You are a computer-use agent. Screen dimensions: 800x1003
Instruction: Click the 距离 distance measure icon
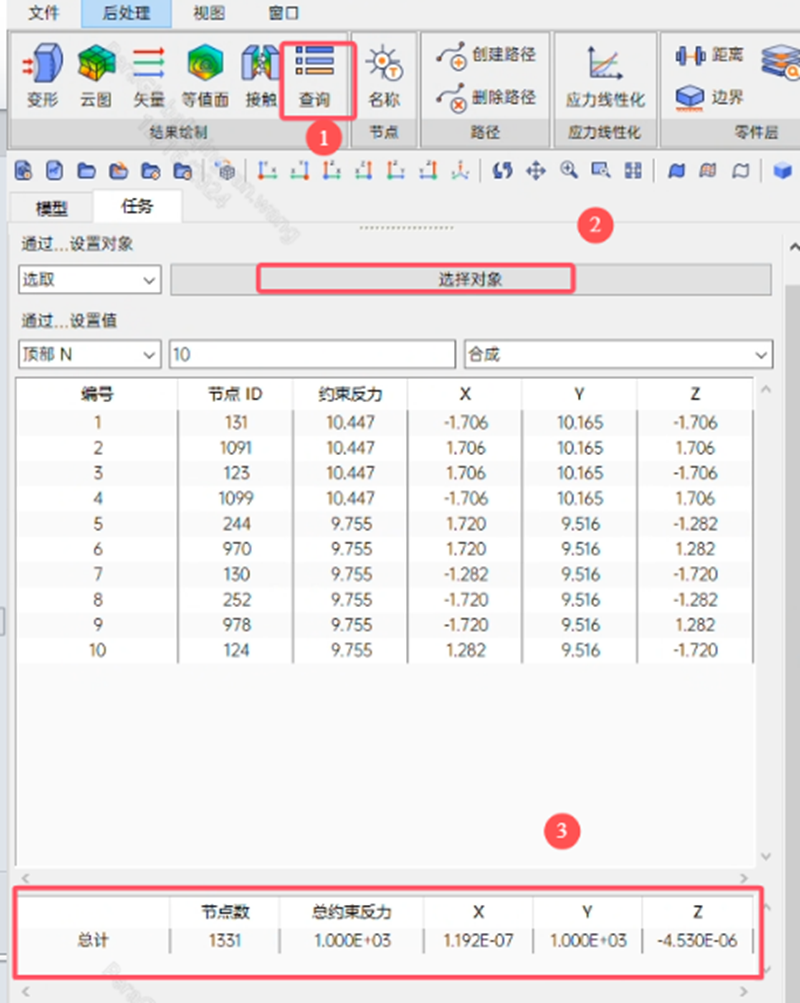[x=706, y=55]
